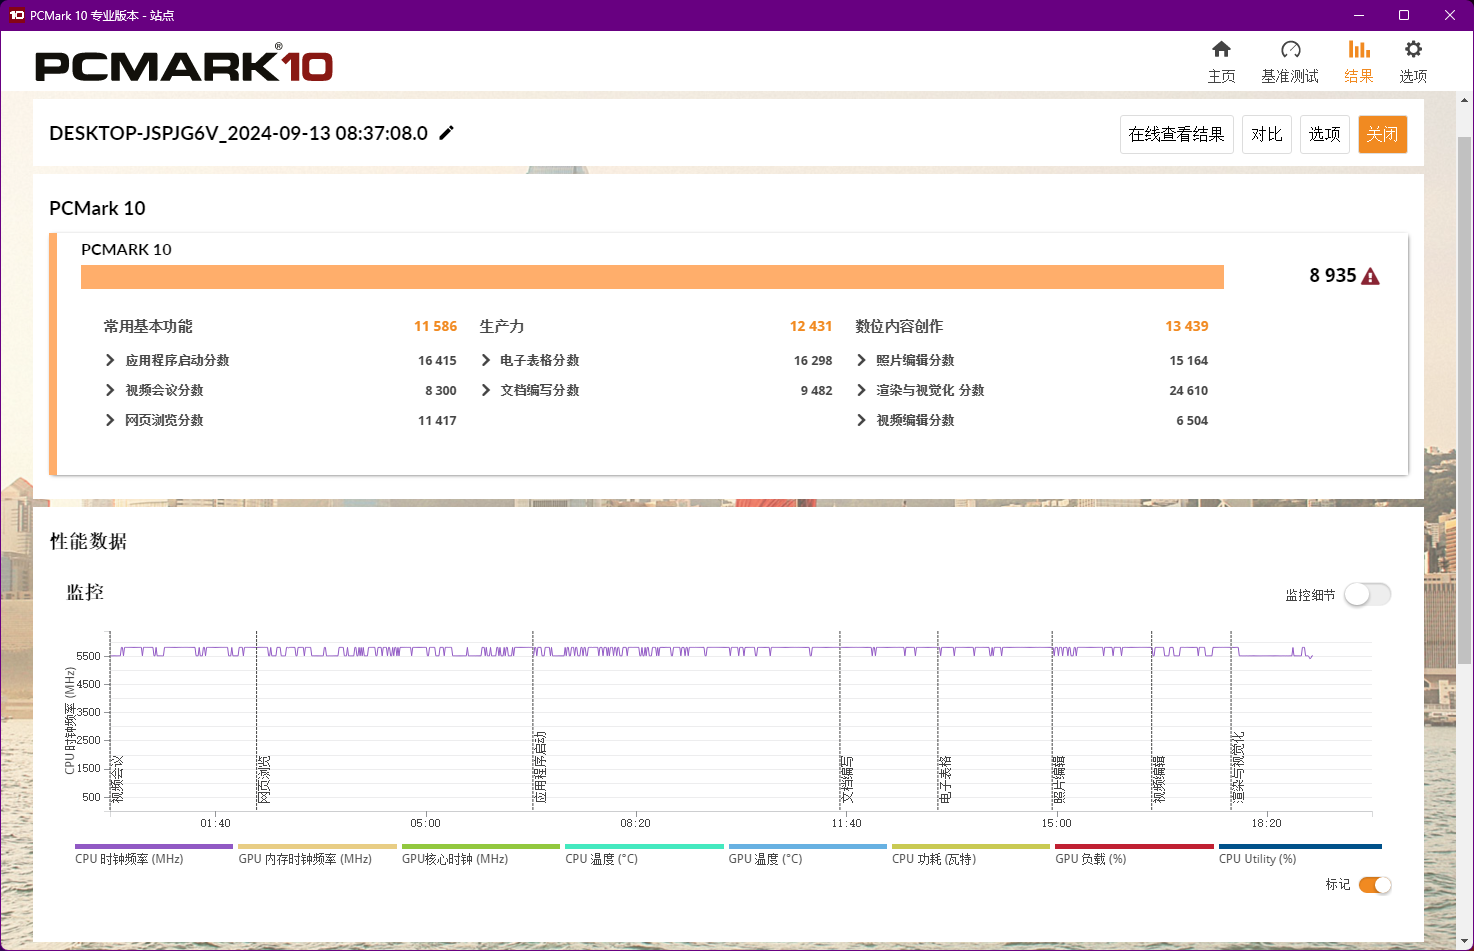Select the results (结果) bar chart icon
This screenshot has height=951, width=1474.
pos(1358,50)
